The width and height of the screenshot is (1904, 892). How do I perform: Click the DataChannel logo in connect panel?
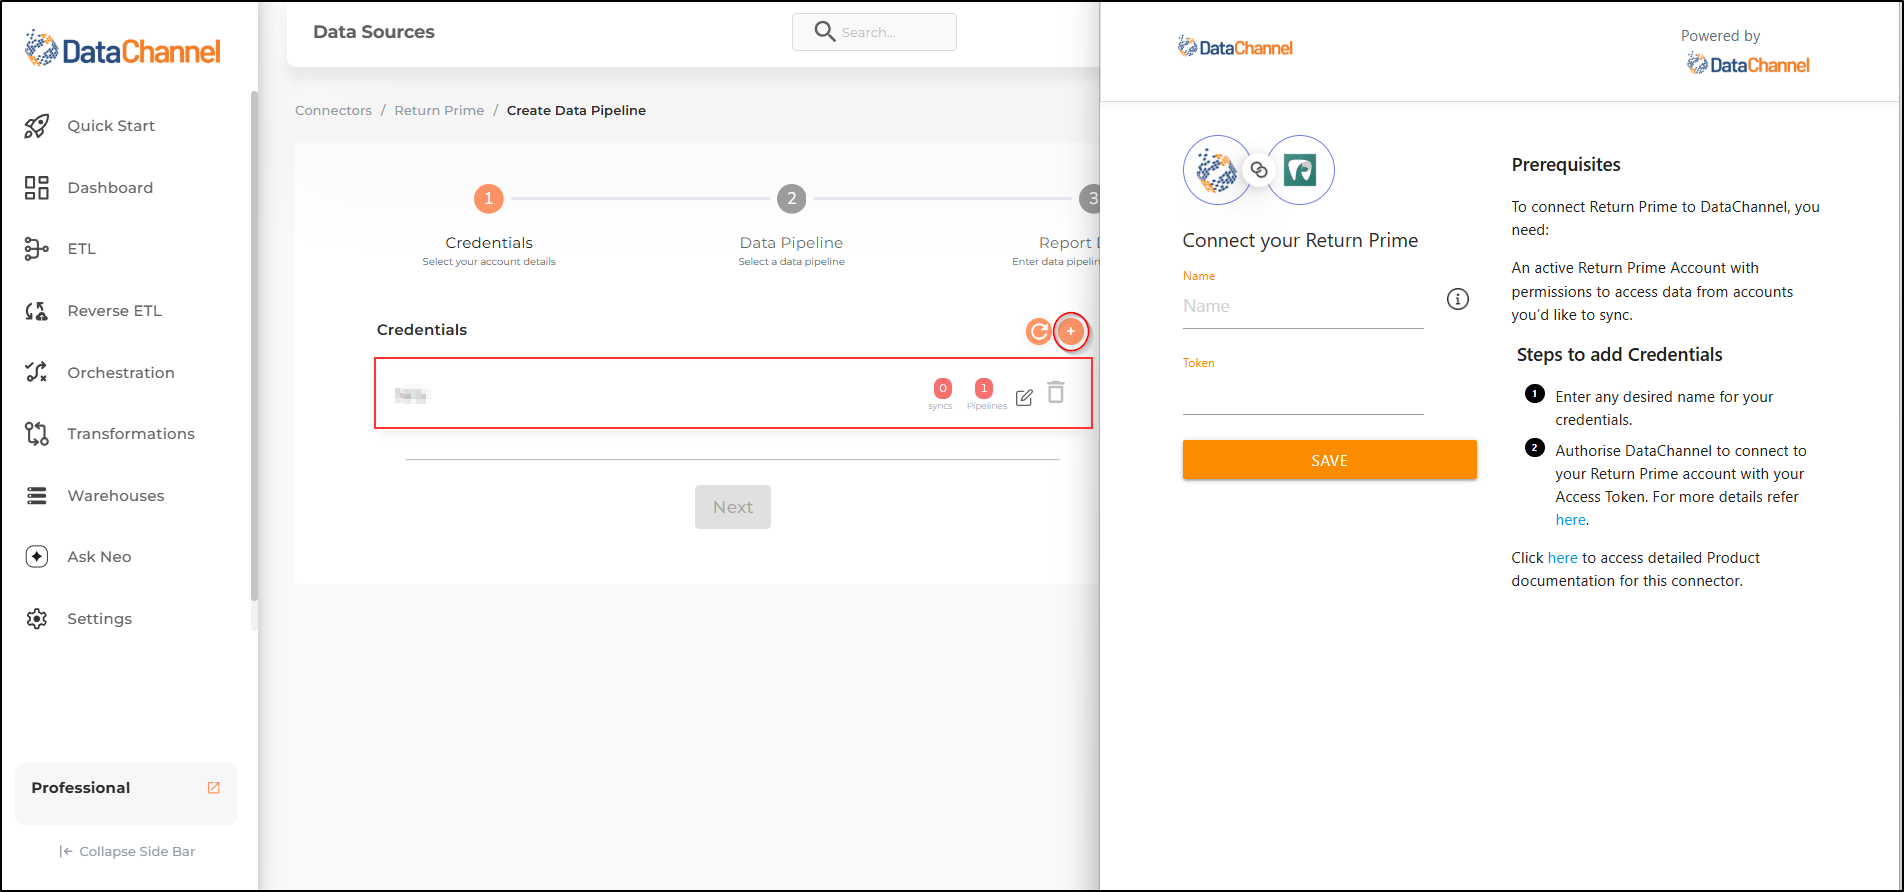pos(1235,48)
